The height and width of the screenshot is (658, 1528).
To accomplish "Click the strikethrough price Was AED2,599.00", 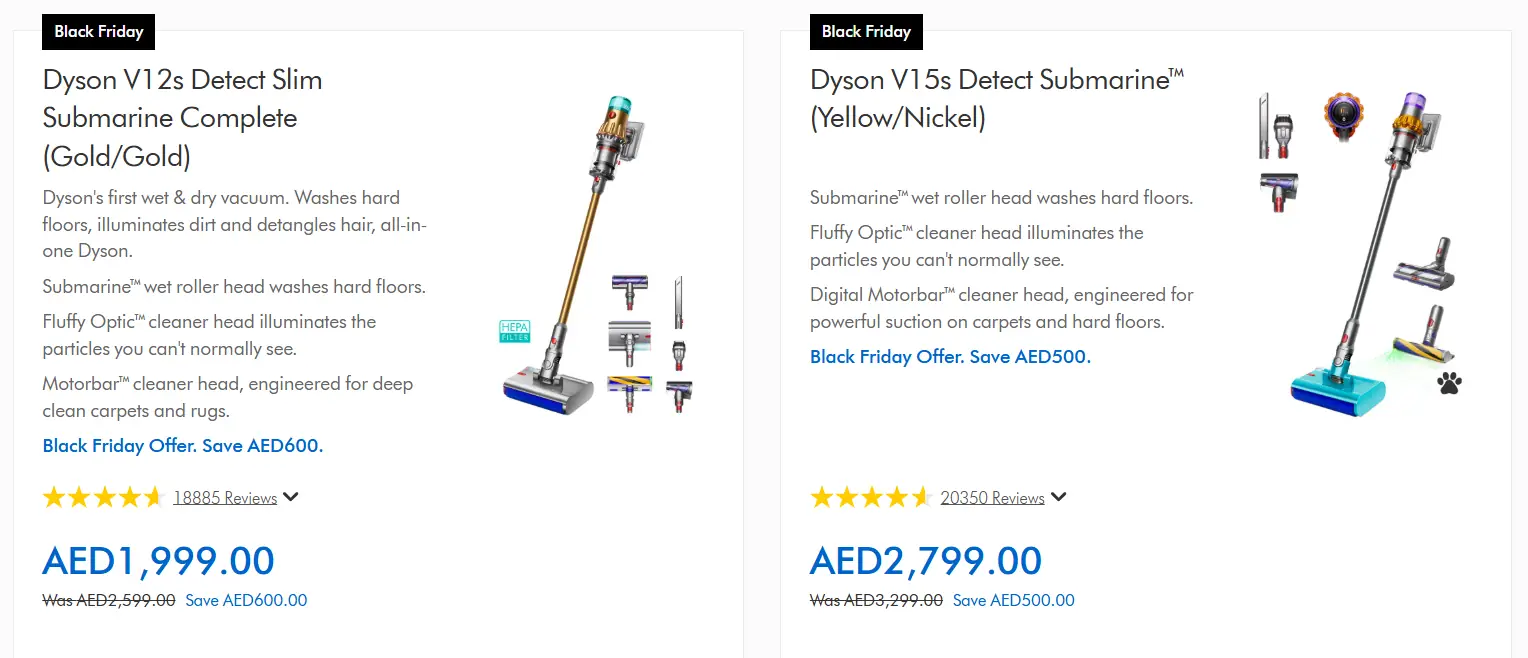I will click(107, 601).
